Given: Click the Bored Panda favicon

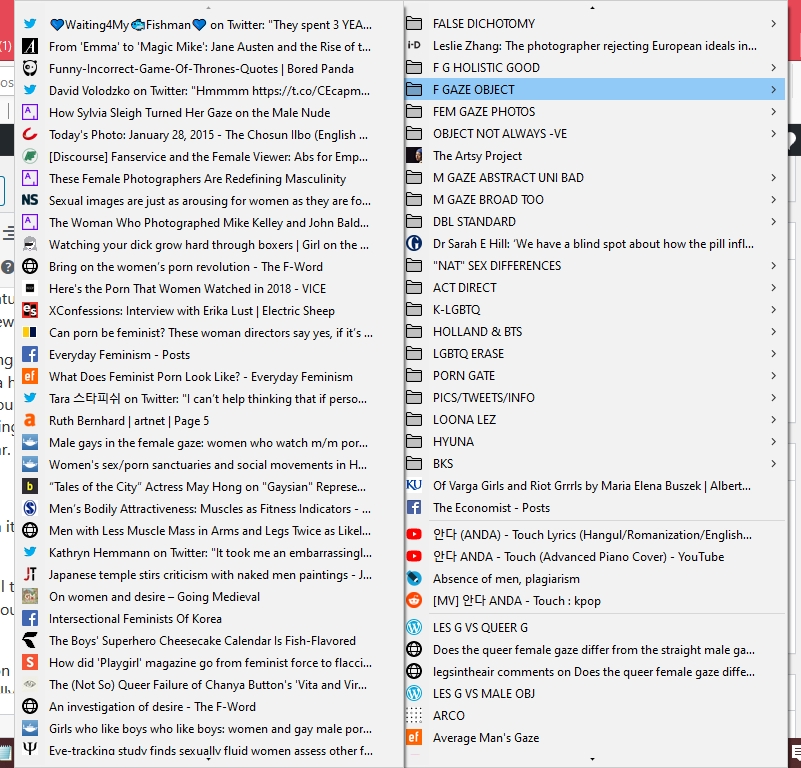Looking at the screenshot, I should point(30,69).
